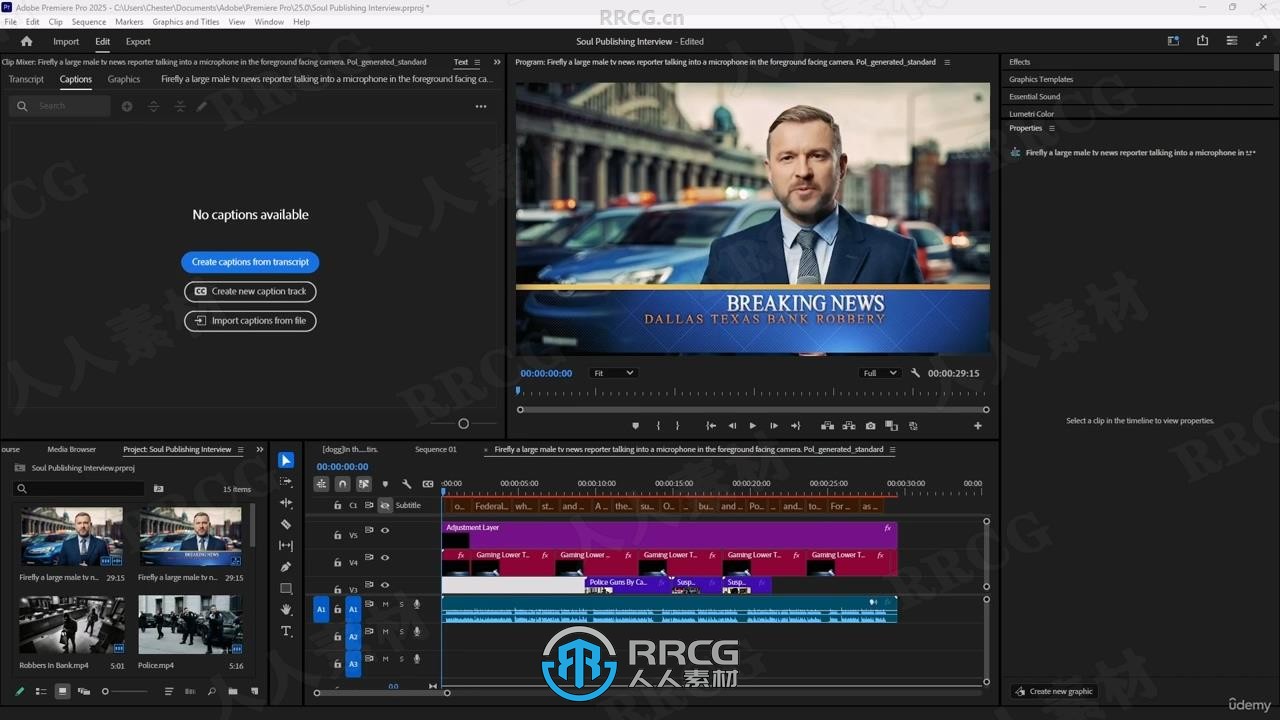
Task: Go to In point in Program Monitor
Action: (711, 426)
